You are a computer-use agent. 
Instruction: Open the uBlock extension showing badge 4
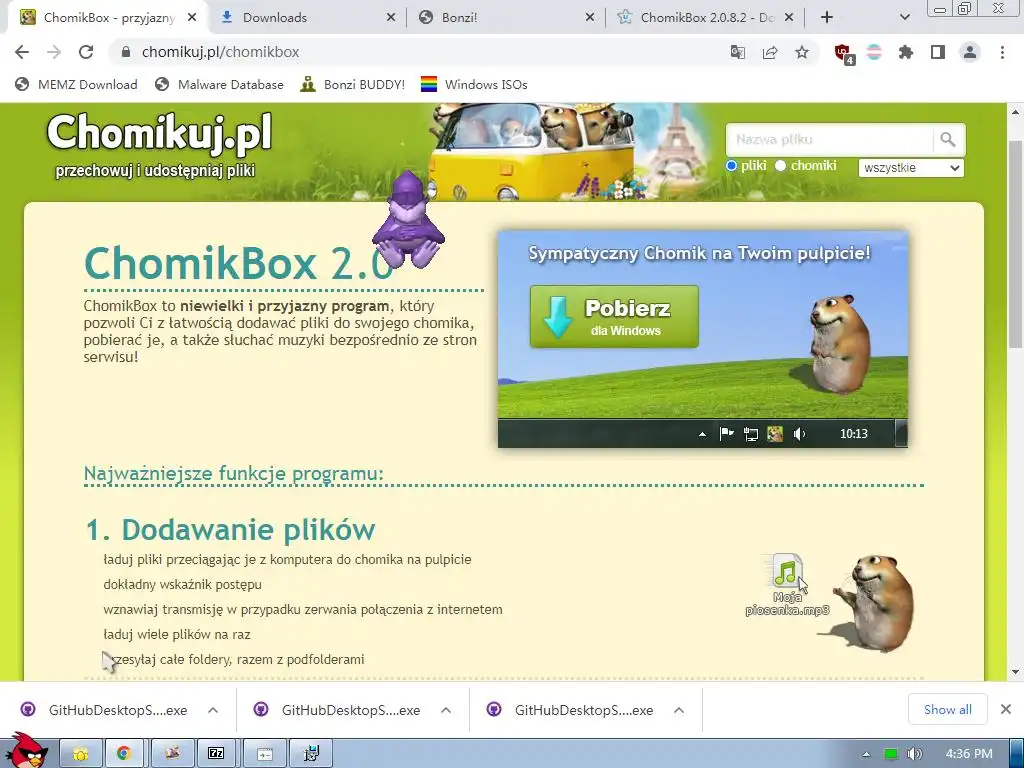(844, 54)
